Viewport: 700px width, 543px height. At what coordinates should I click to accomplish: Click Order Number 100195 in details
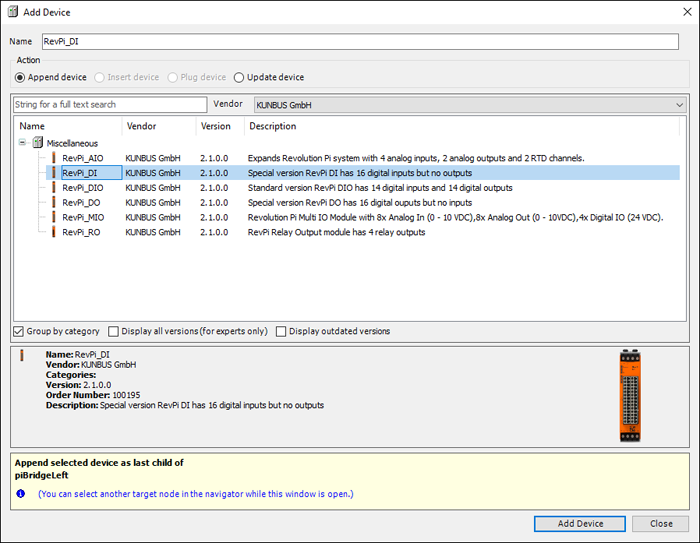pos(93,395)
